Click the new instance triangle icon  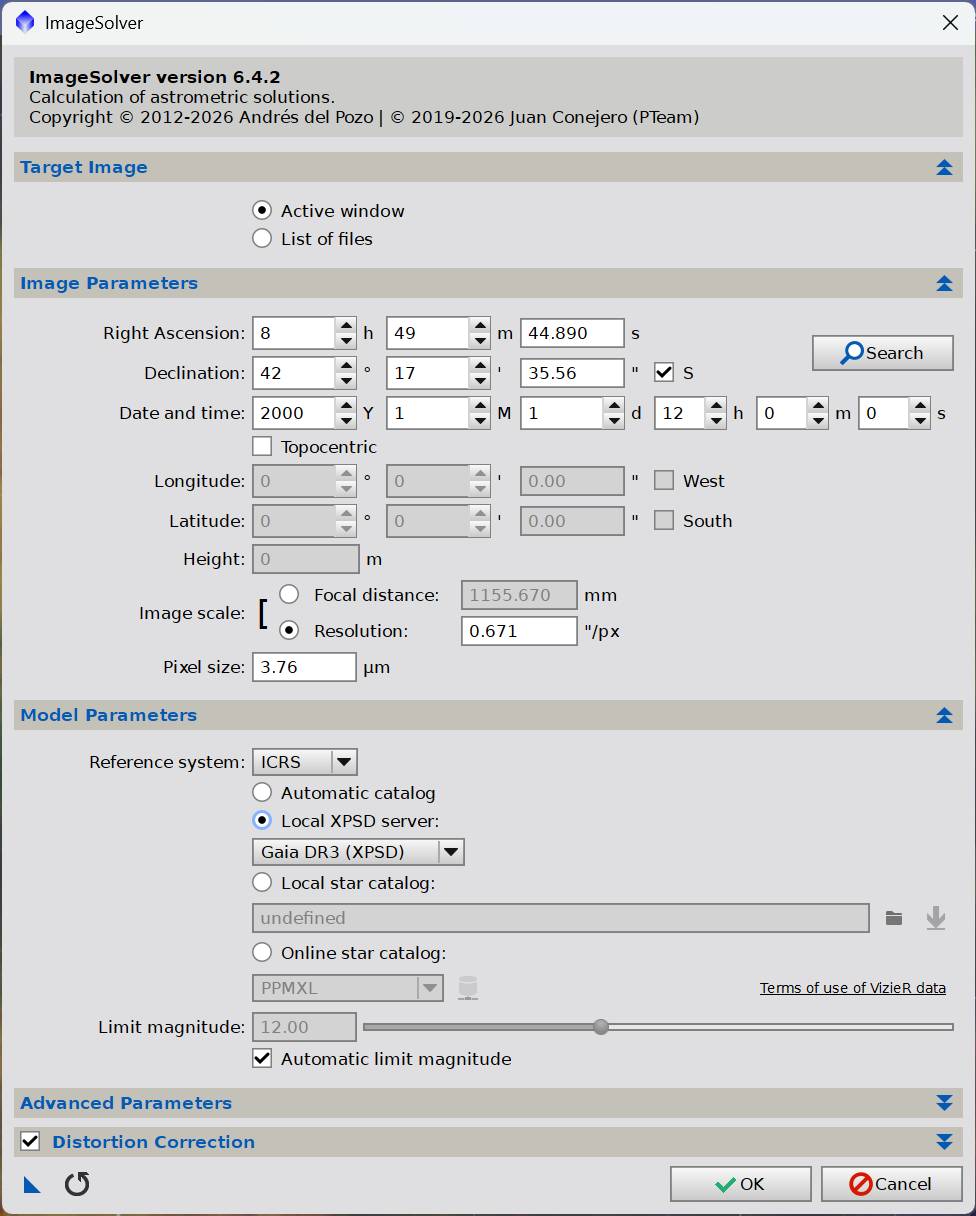pyautogui.click(x=32, y=1185)
